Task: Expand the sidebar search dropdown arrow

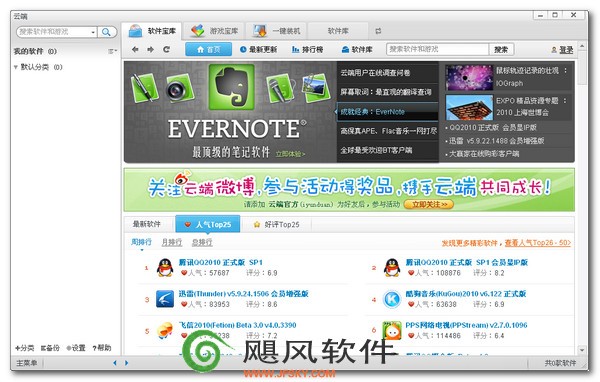Action: (x=93, y=33)
